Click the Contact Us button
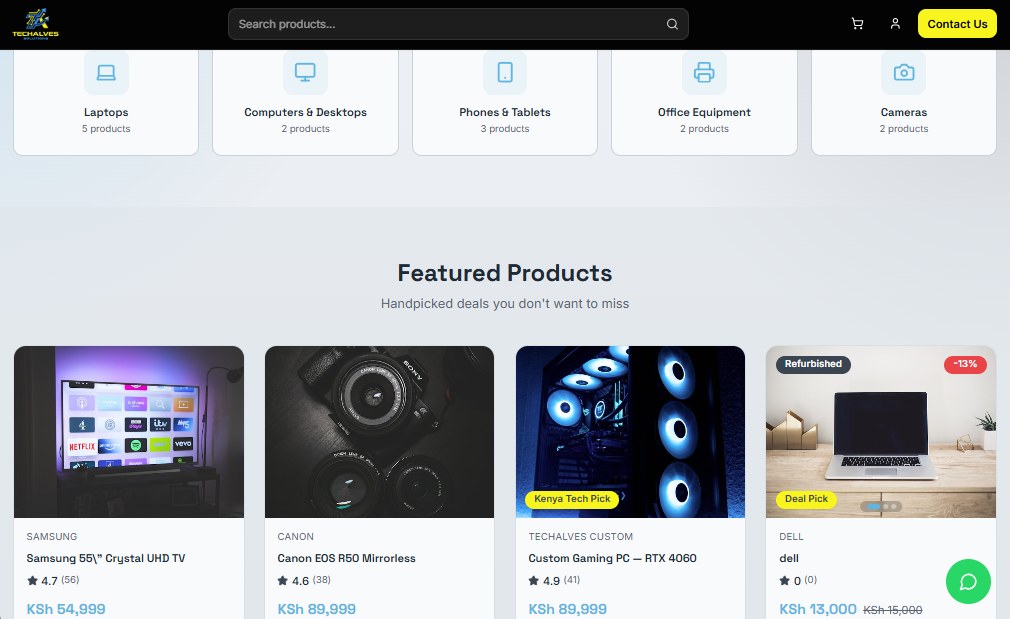Image resolution: width=1010 pixels, height=619 pixels. point(957,24)
